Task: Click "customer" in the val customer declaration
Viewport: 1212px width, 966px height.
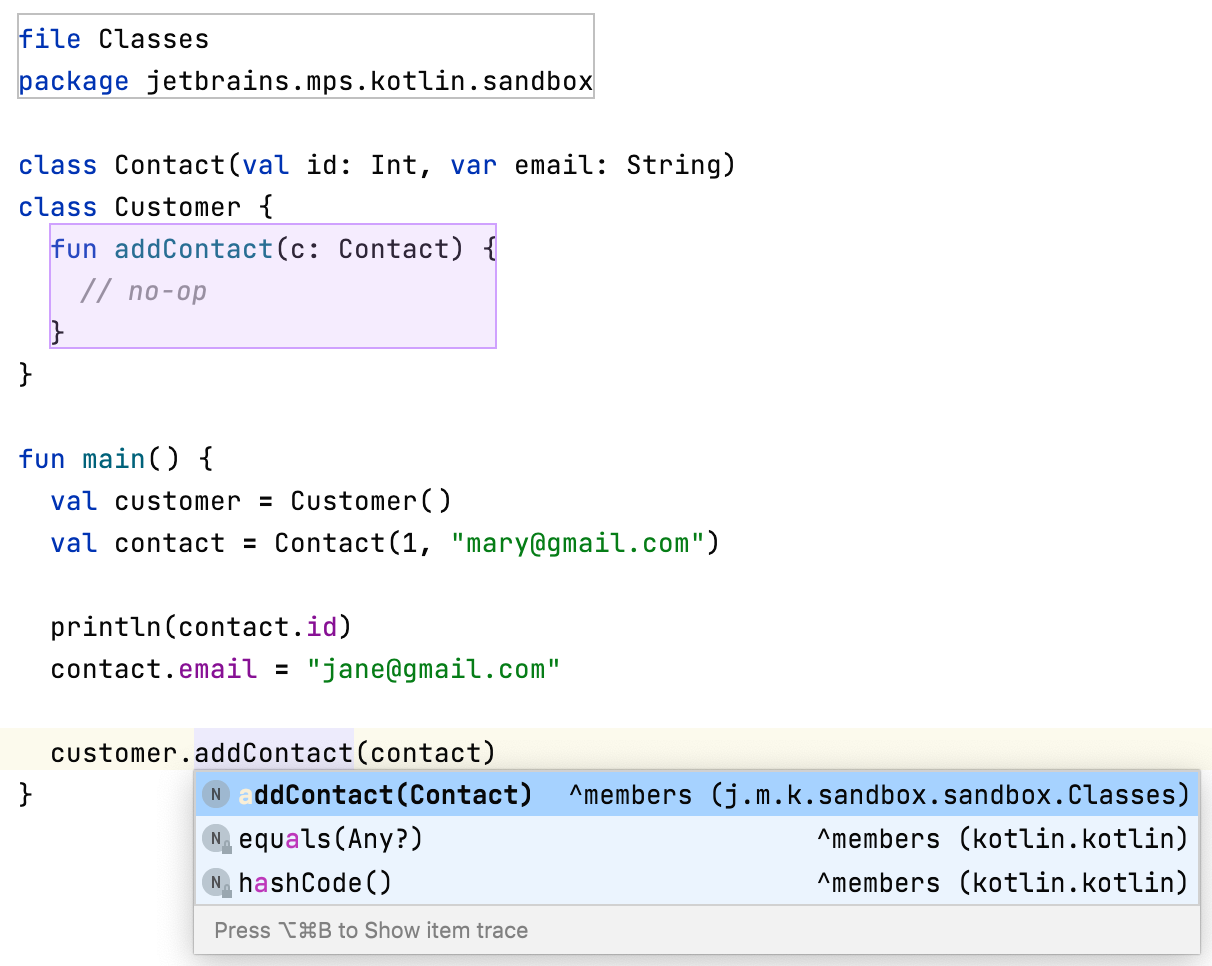Action: (178, 501)
